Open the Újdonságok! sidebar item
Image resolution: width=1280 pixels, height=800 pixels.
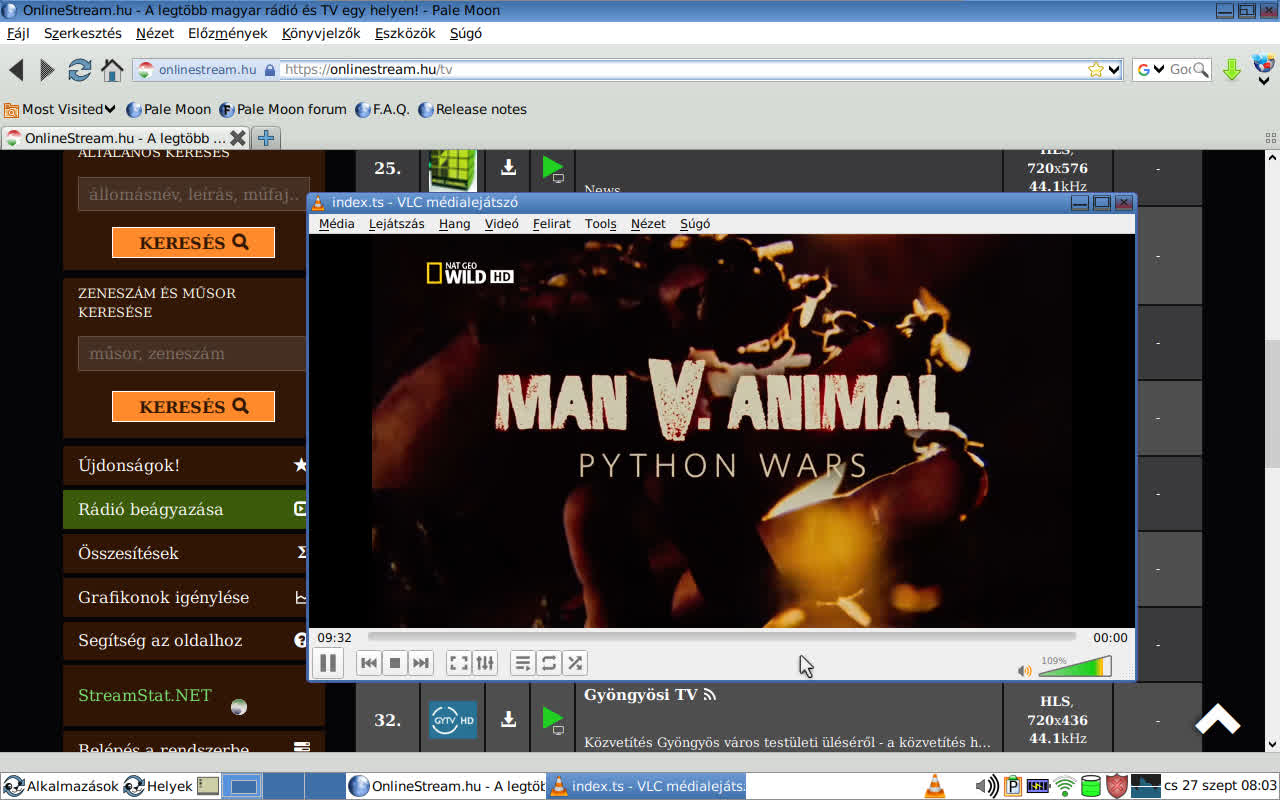tap(186, 465)
